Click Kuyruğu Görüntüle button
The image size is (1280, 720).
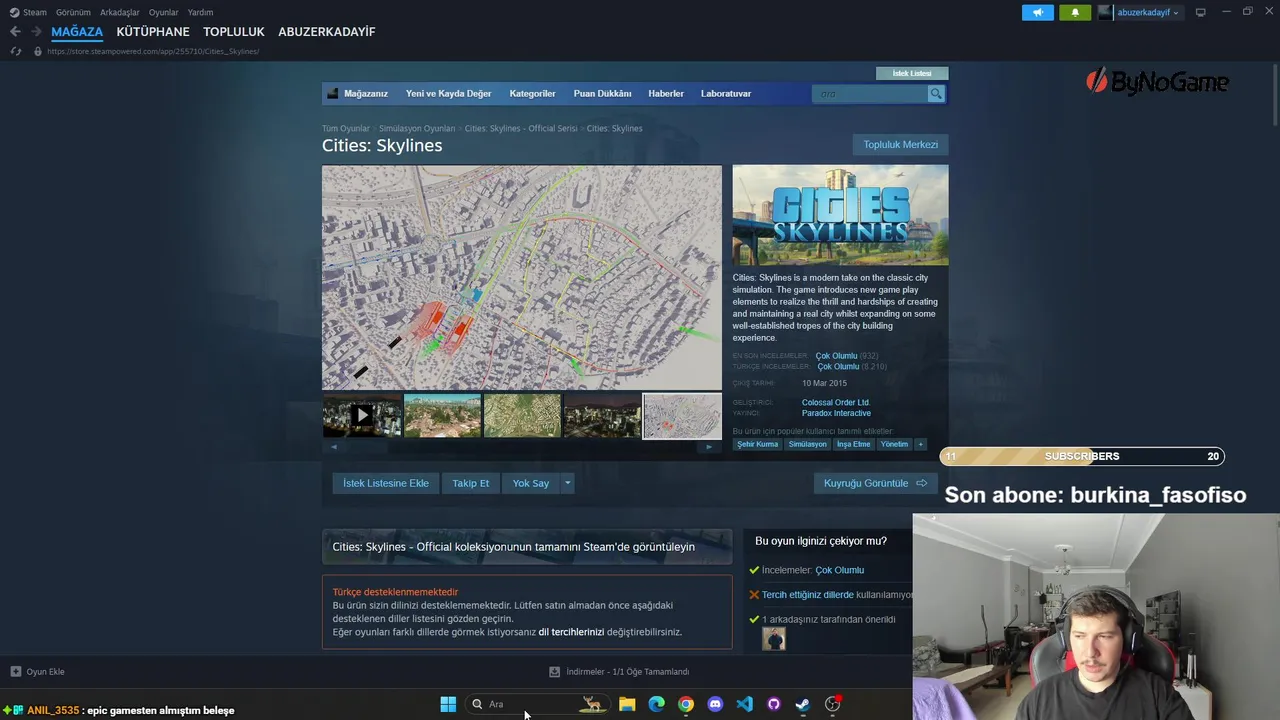[875, 483]
